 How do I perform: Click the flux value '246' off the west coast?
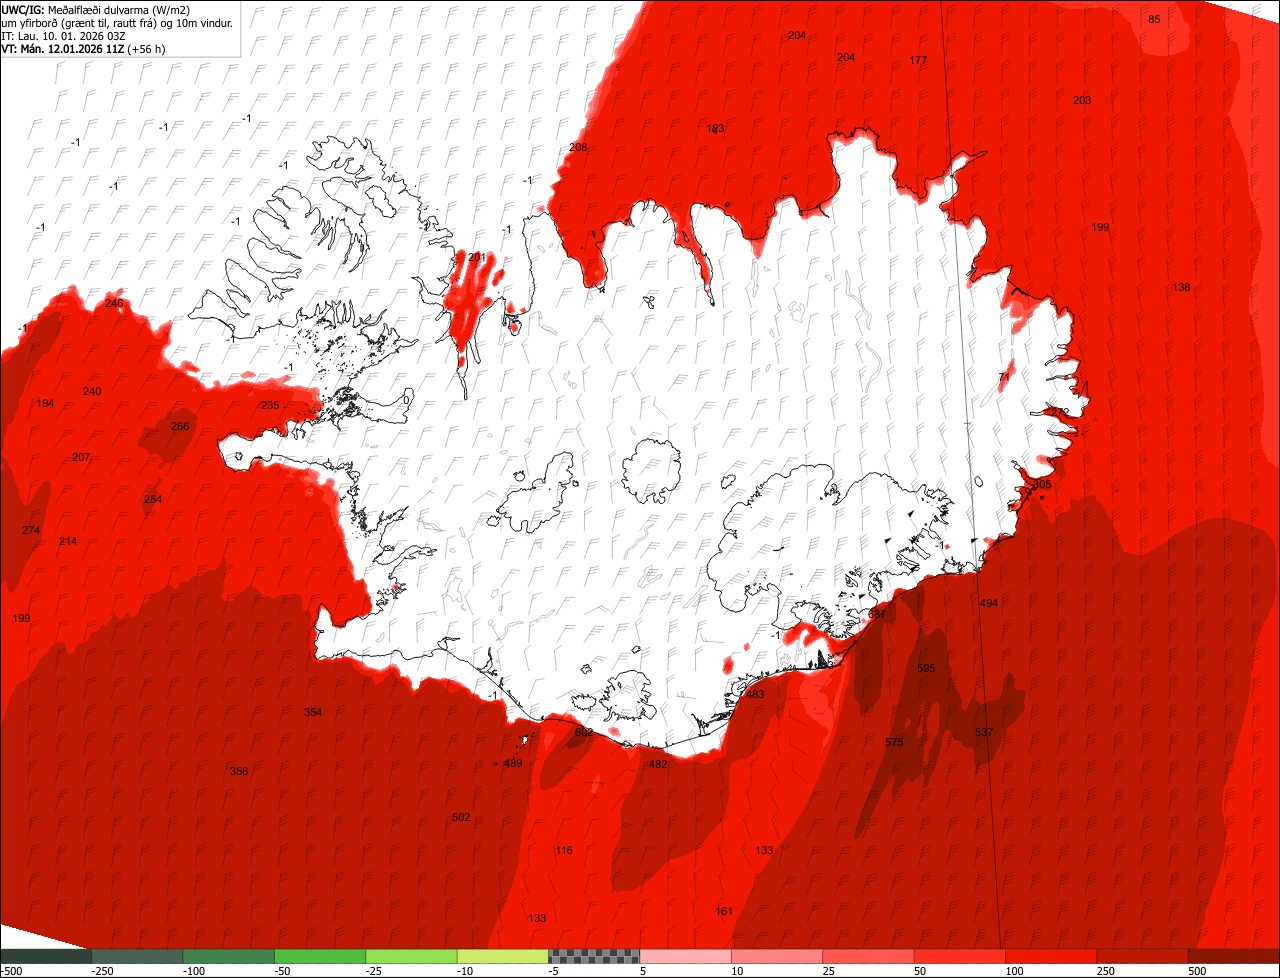(114, 303)
